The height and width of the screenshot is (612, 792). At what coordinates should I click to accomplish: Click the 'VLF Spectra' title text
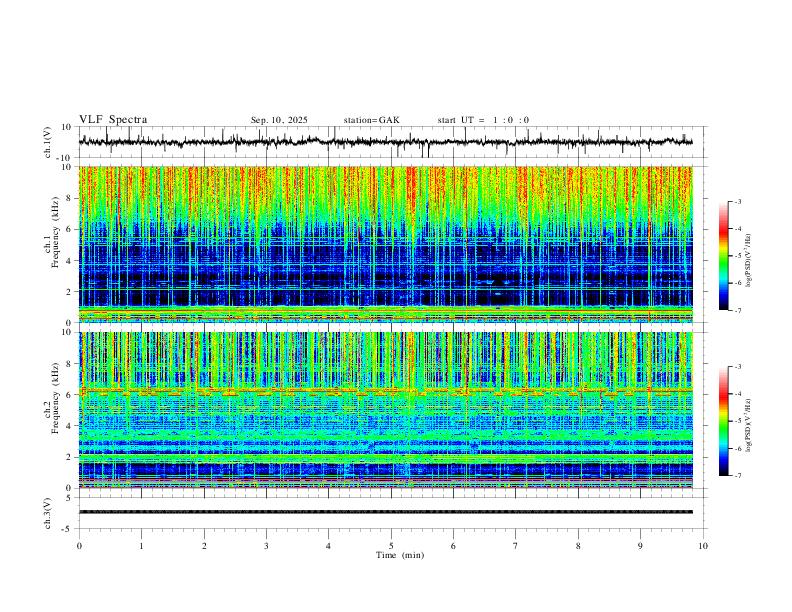click(x=113, y=120)
